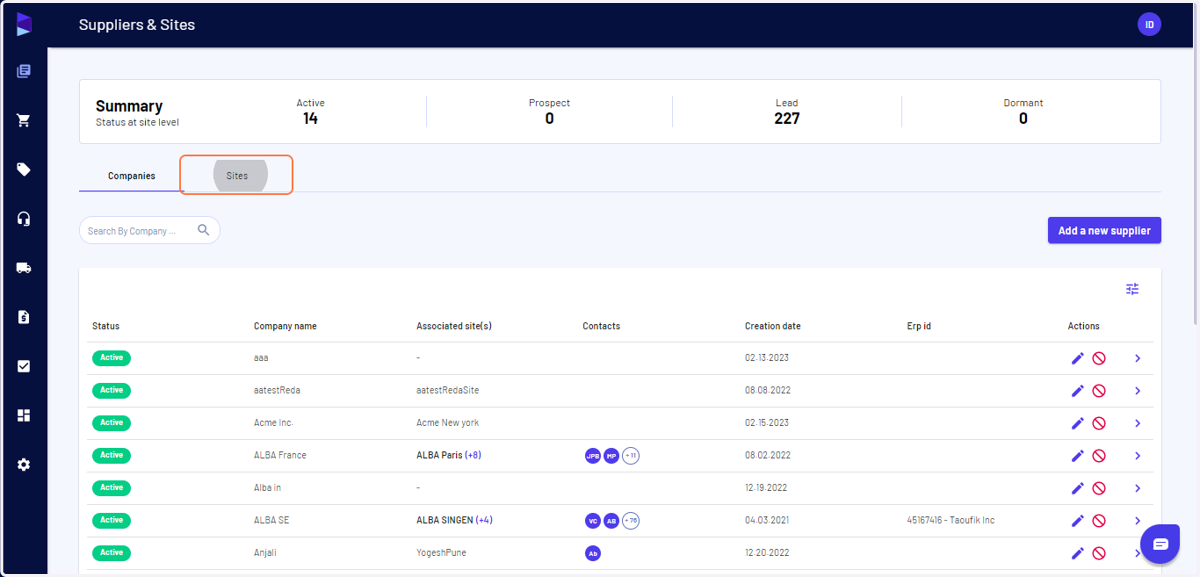Screen dimensions: 1200x577
Task: Click the page vertical scrollbar
Action: point(1195,165)
